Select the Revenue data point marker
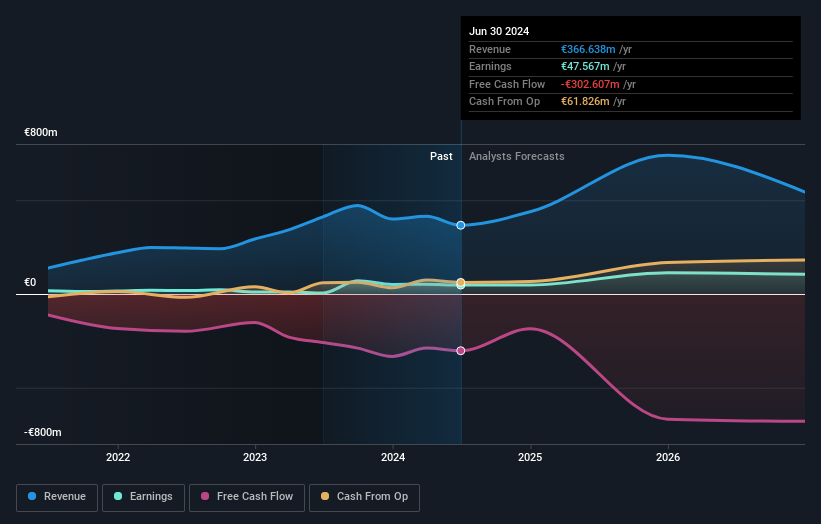821x524 pixels. pyautogui.click(x=460, y=225)
